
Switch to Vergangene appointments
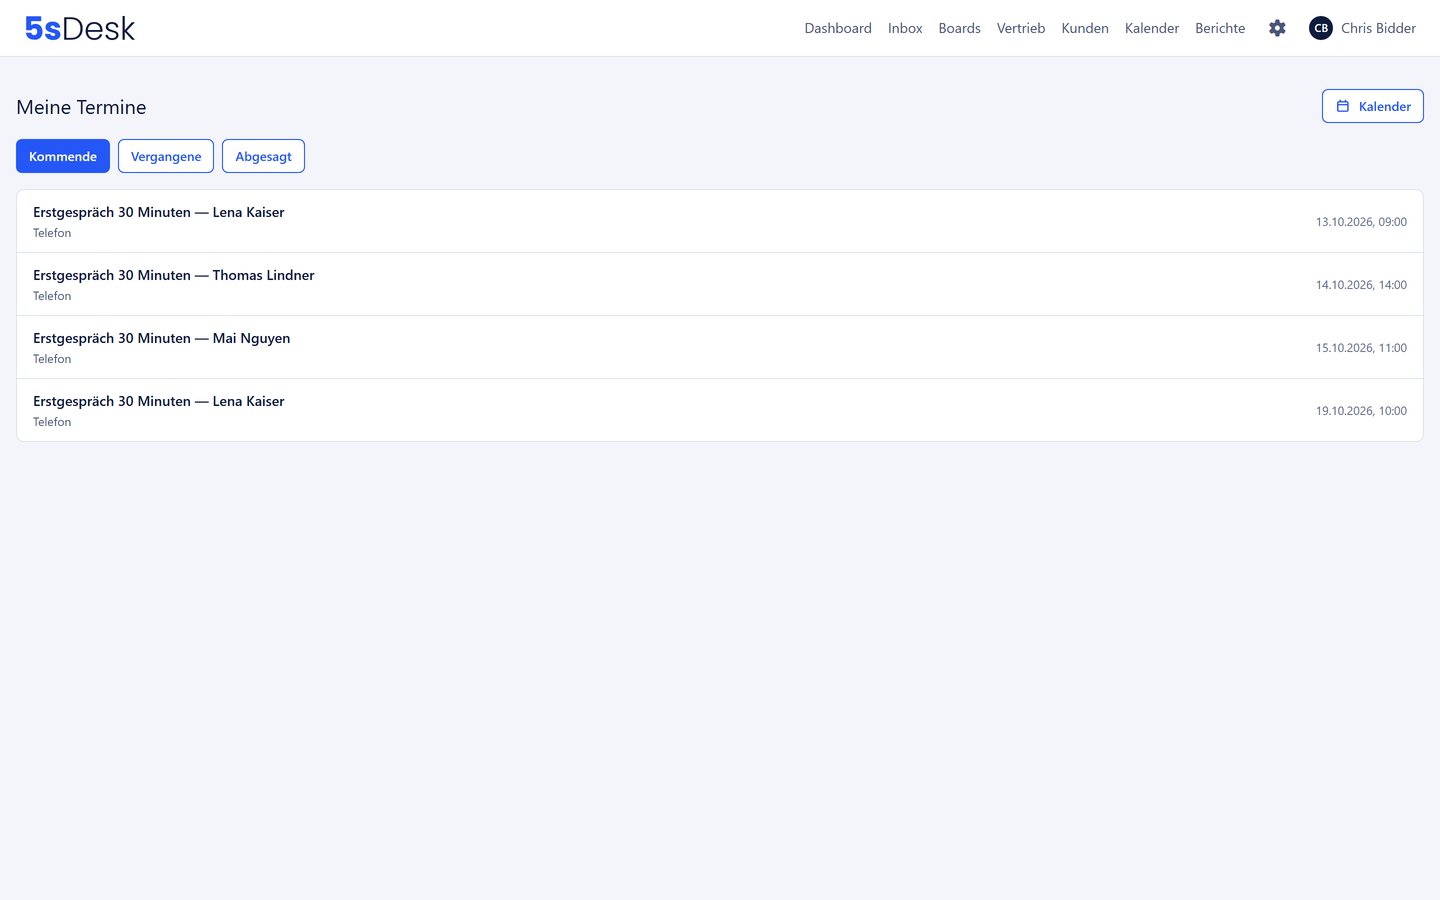166,156
